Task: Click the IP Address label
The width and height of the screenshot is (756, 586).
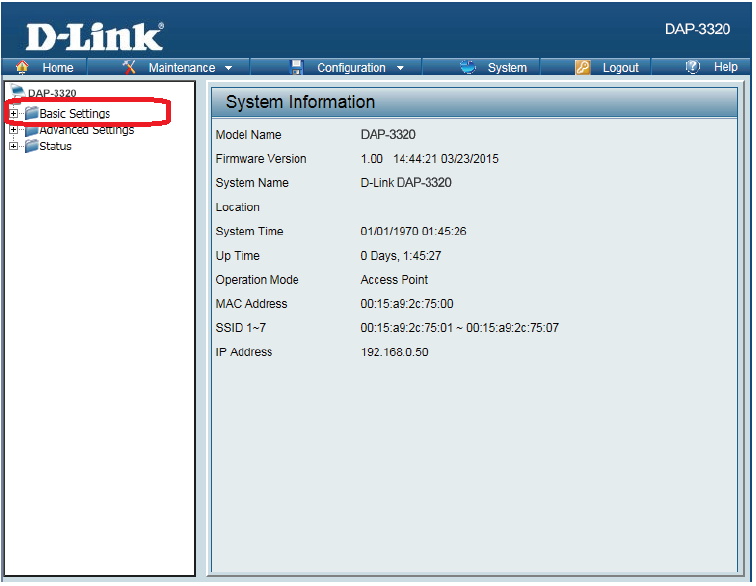Action: 243,353
